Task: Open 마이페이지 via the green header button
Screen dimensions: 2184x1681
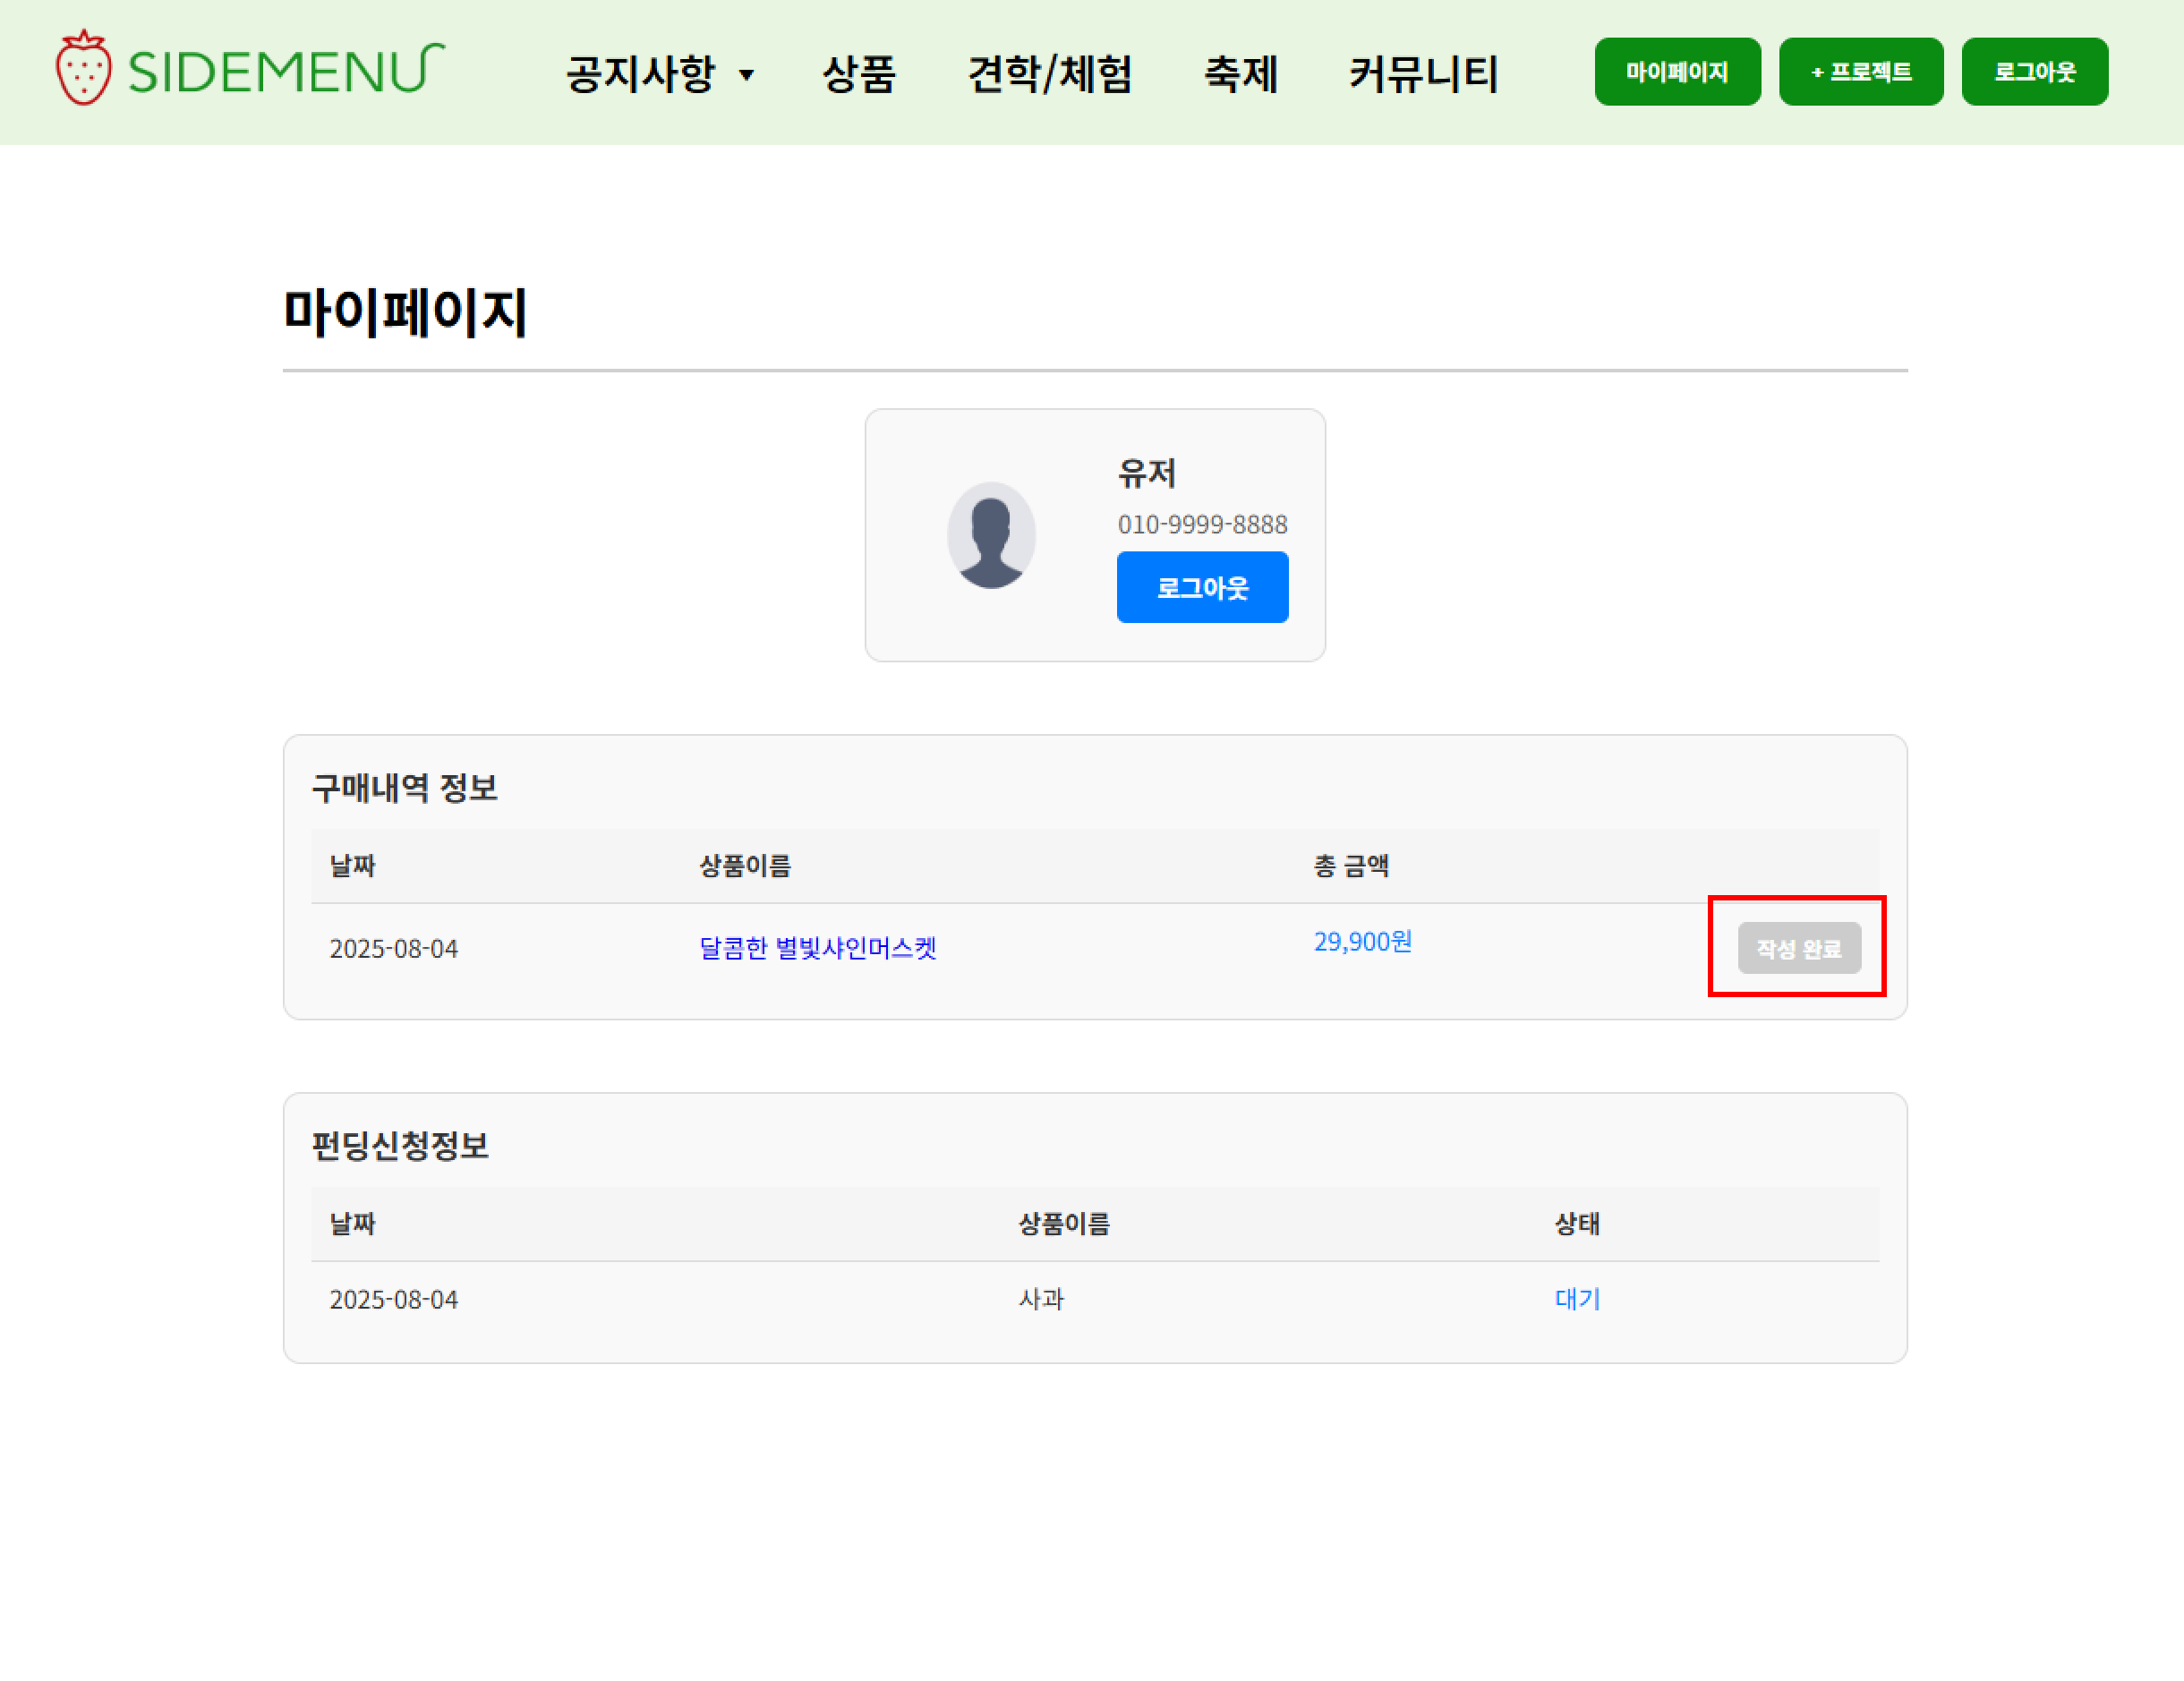Action: pyautogui.click(x=1676, y=71)
